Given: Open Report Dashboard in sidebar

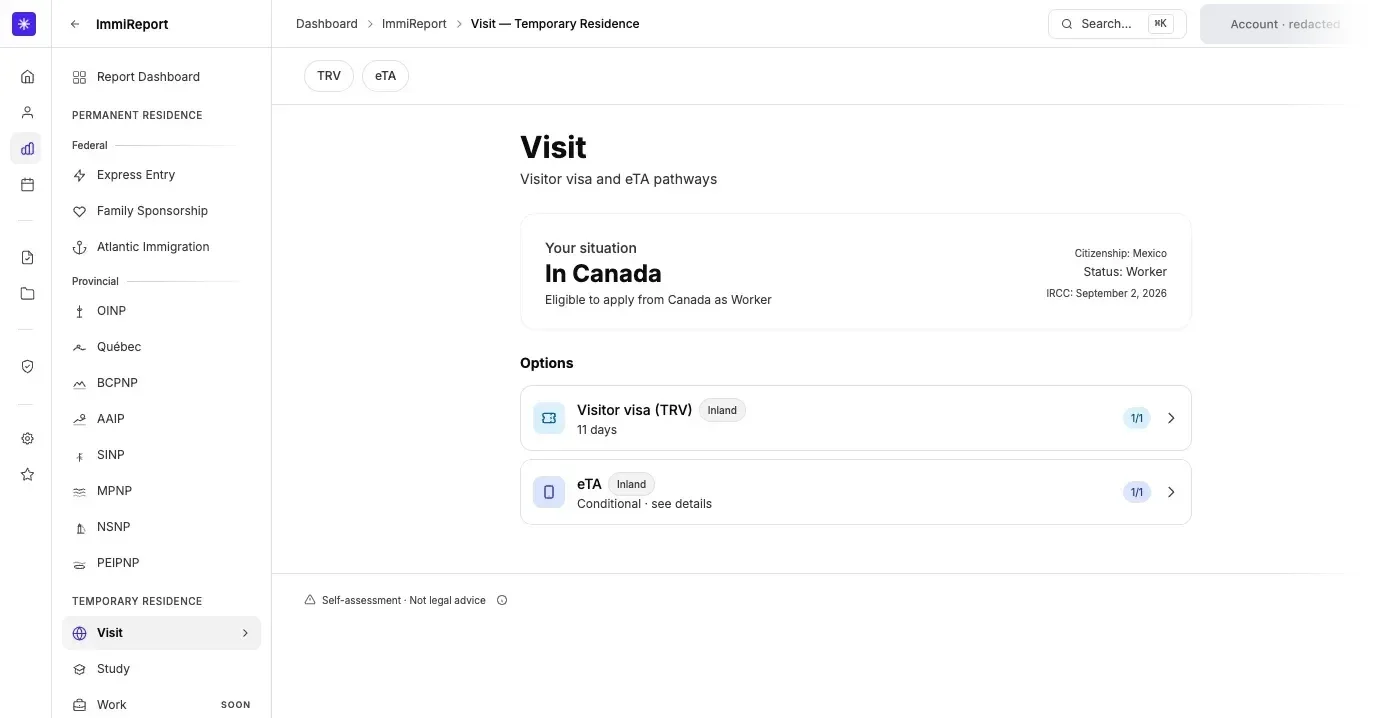Looking at the screenshot, I should 161,77.
